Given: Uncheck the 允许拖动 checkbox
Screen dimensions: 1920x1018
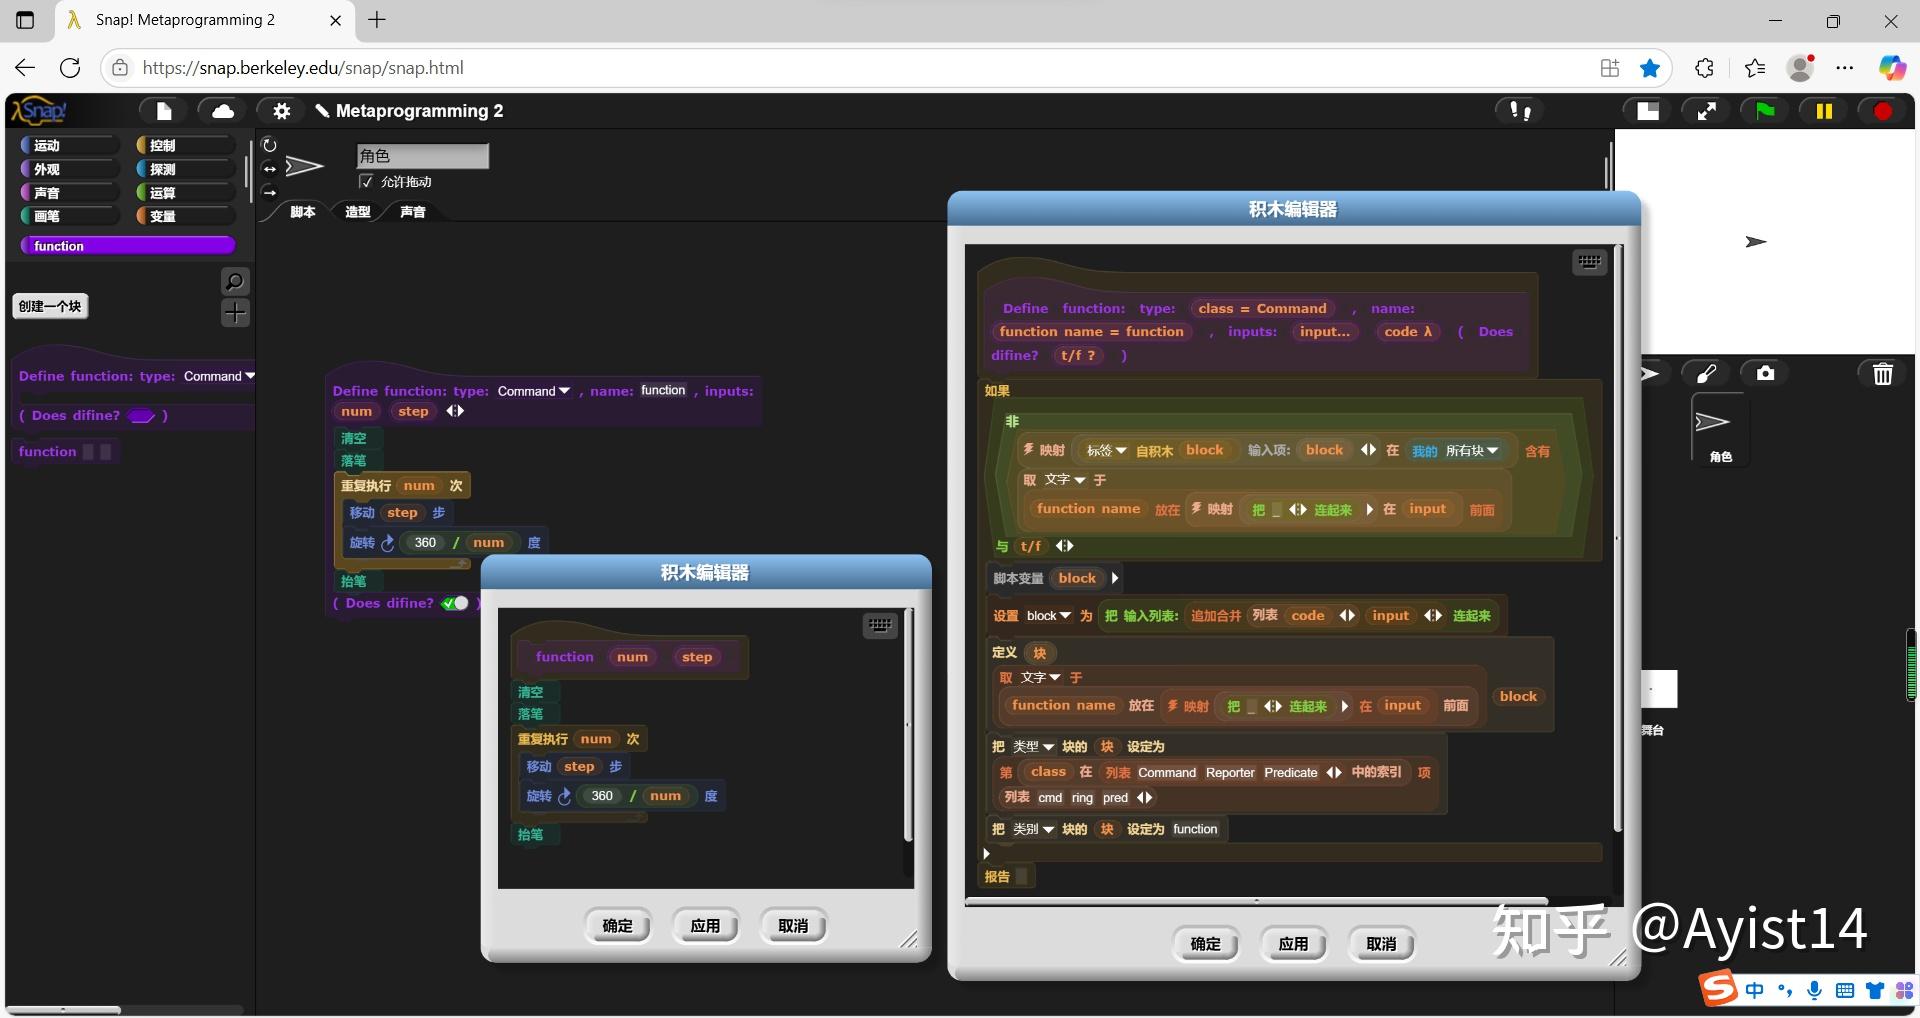Looking at the screenshot, I should [366, 181].
